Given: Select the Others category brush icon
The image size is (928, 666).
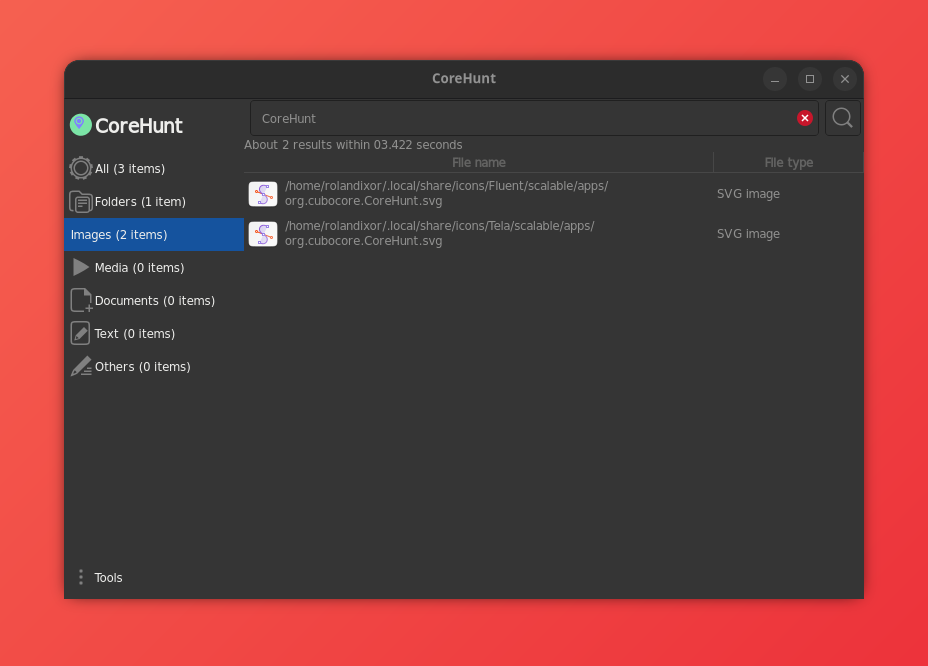Looking at the screenshot, I should point(81,366).
